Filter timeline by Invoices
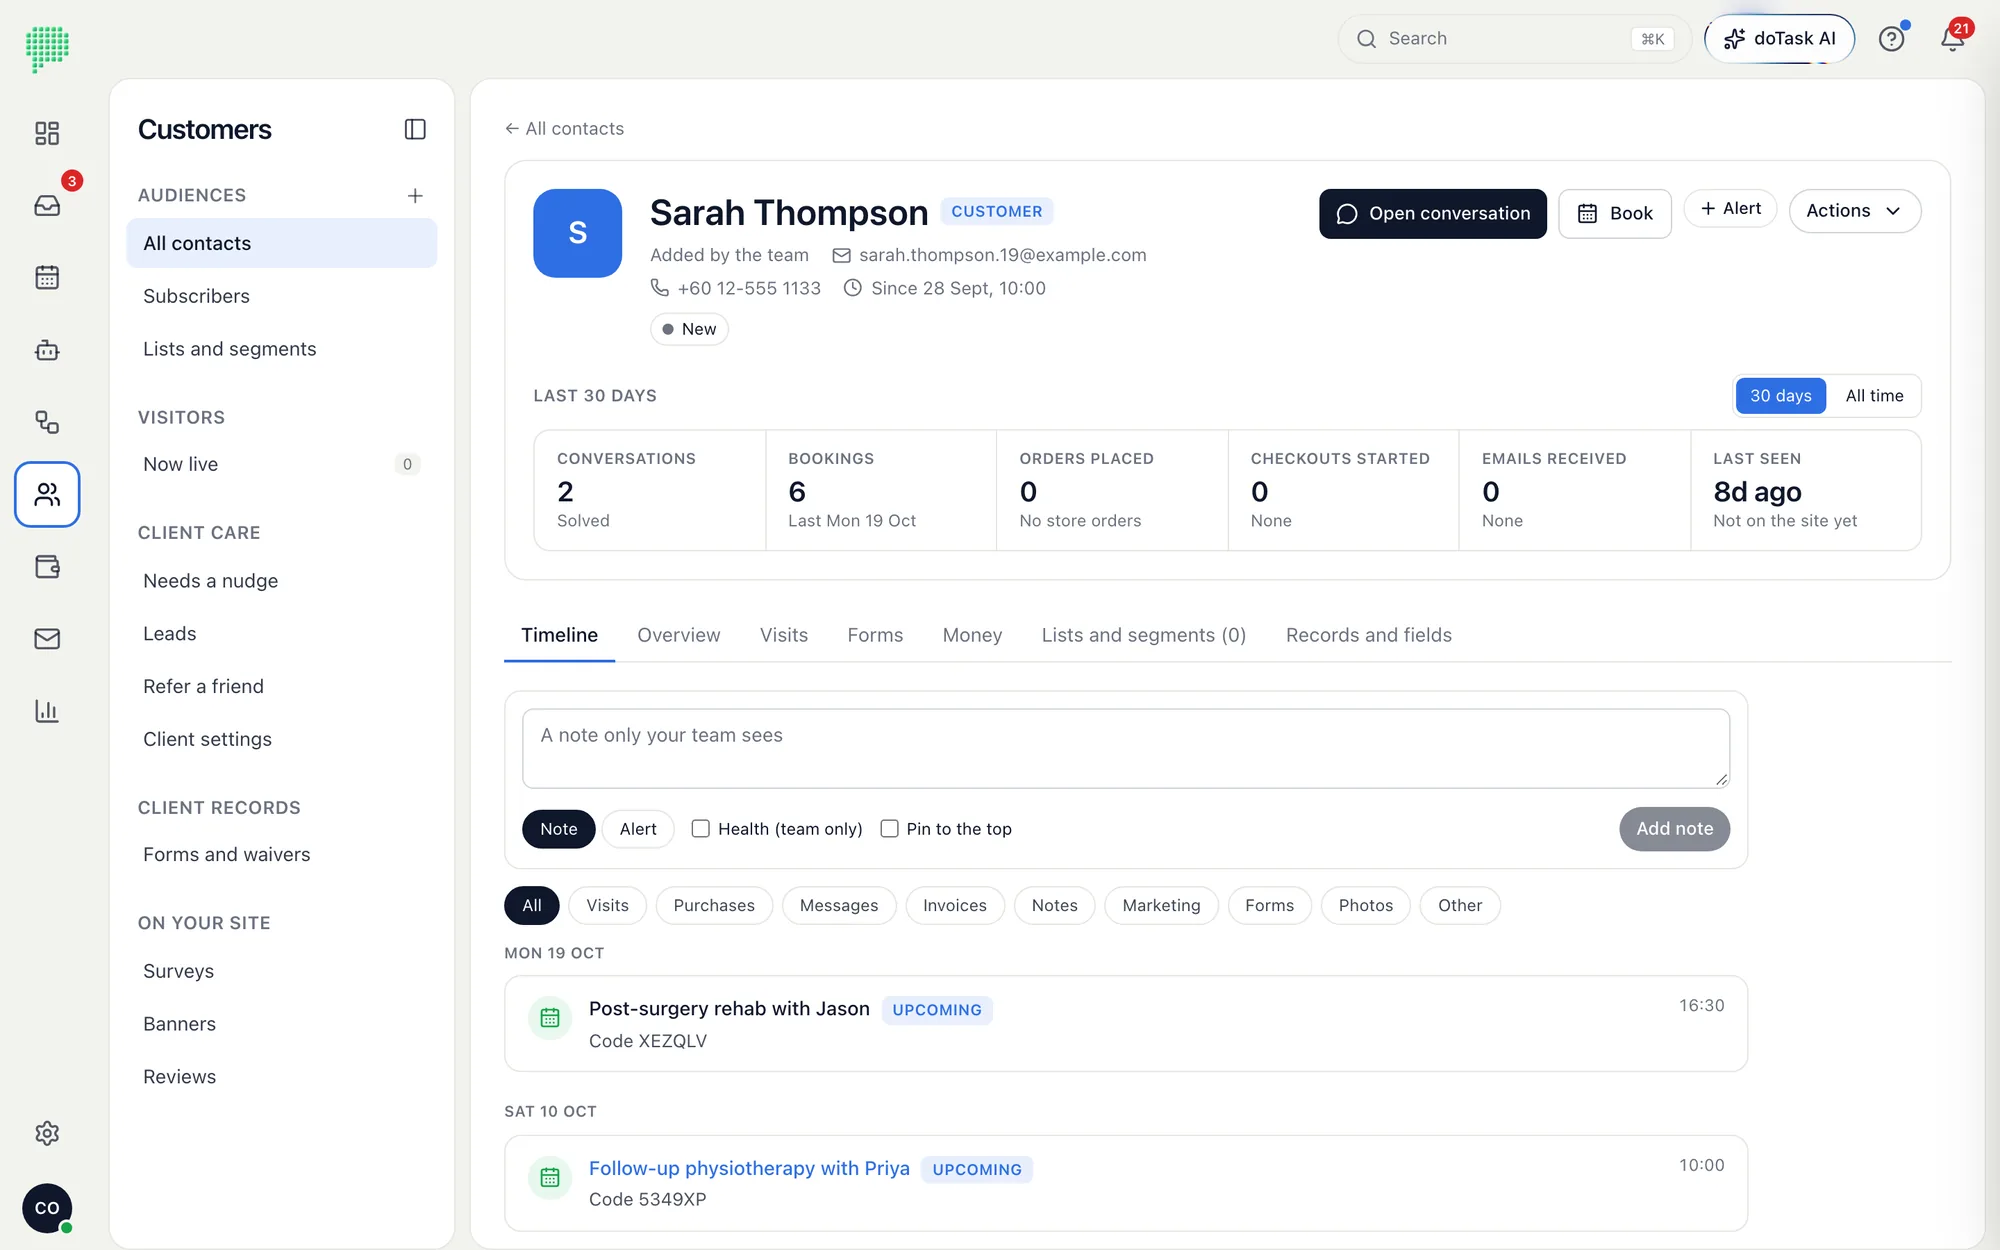 click(x=955, y=906)
